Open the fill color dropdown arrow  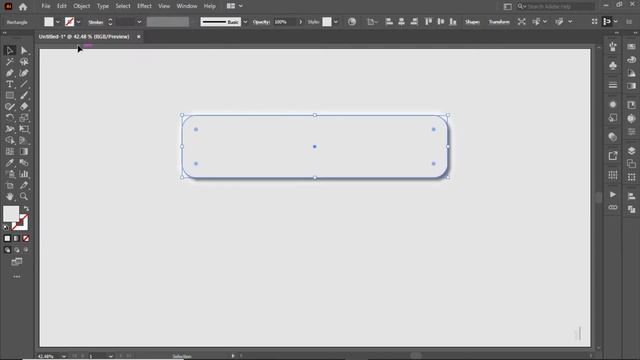click(x=58, y=22)
